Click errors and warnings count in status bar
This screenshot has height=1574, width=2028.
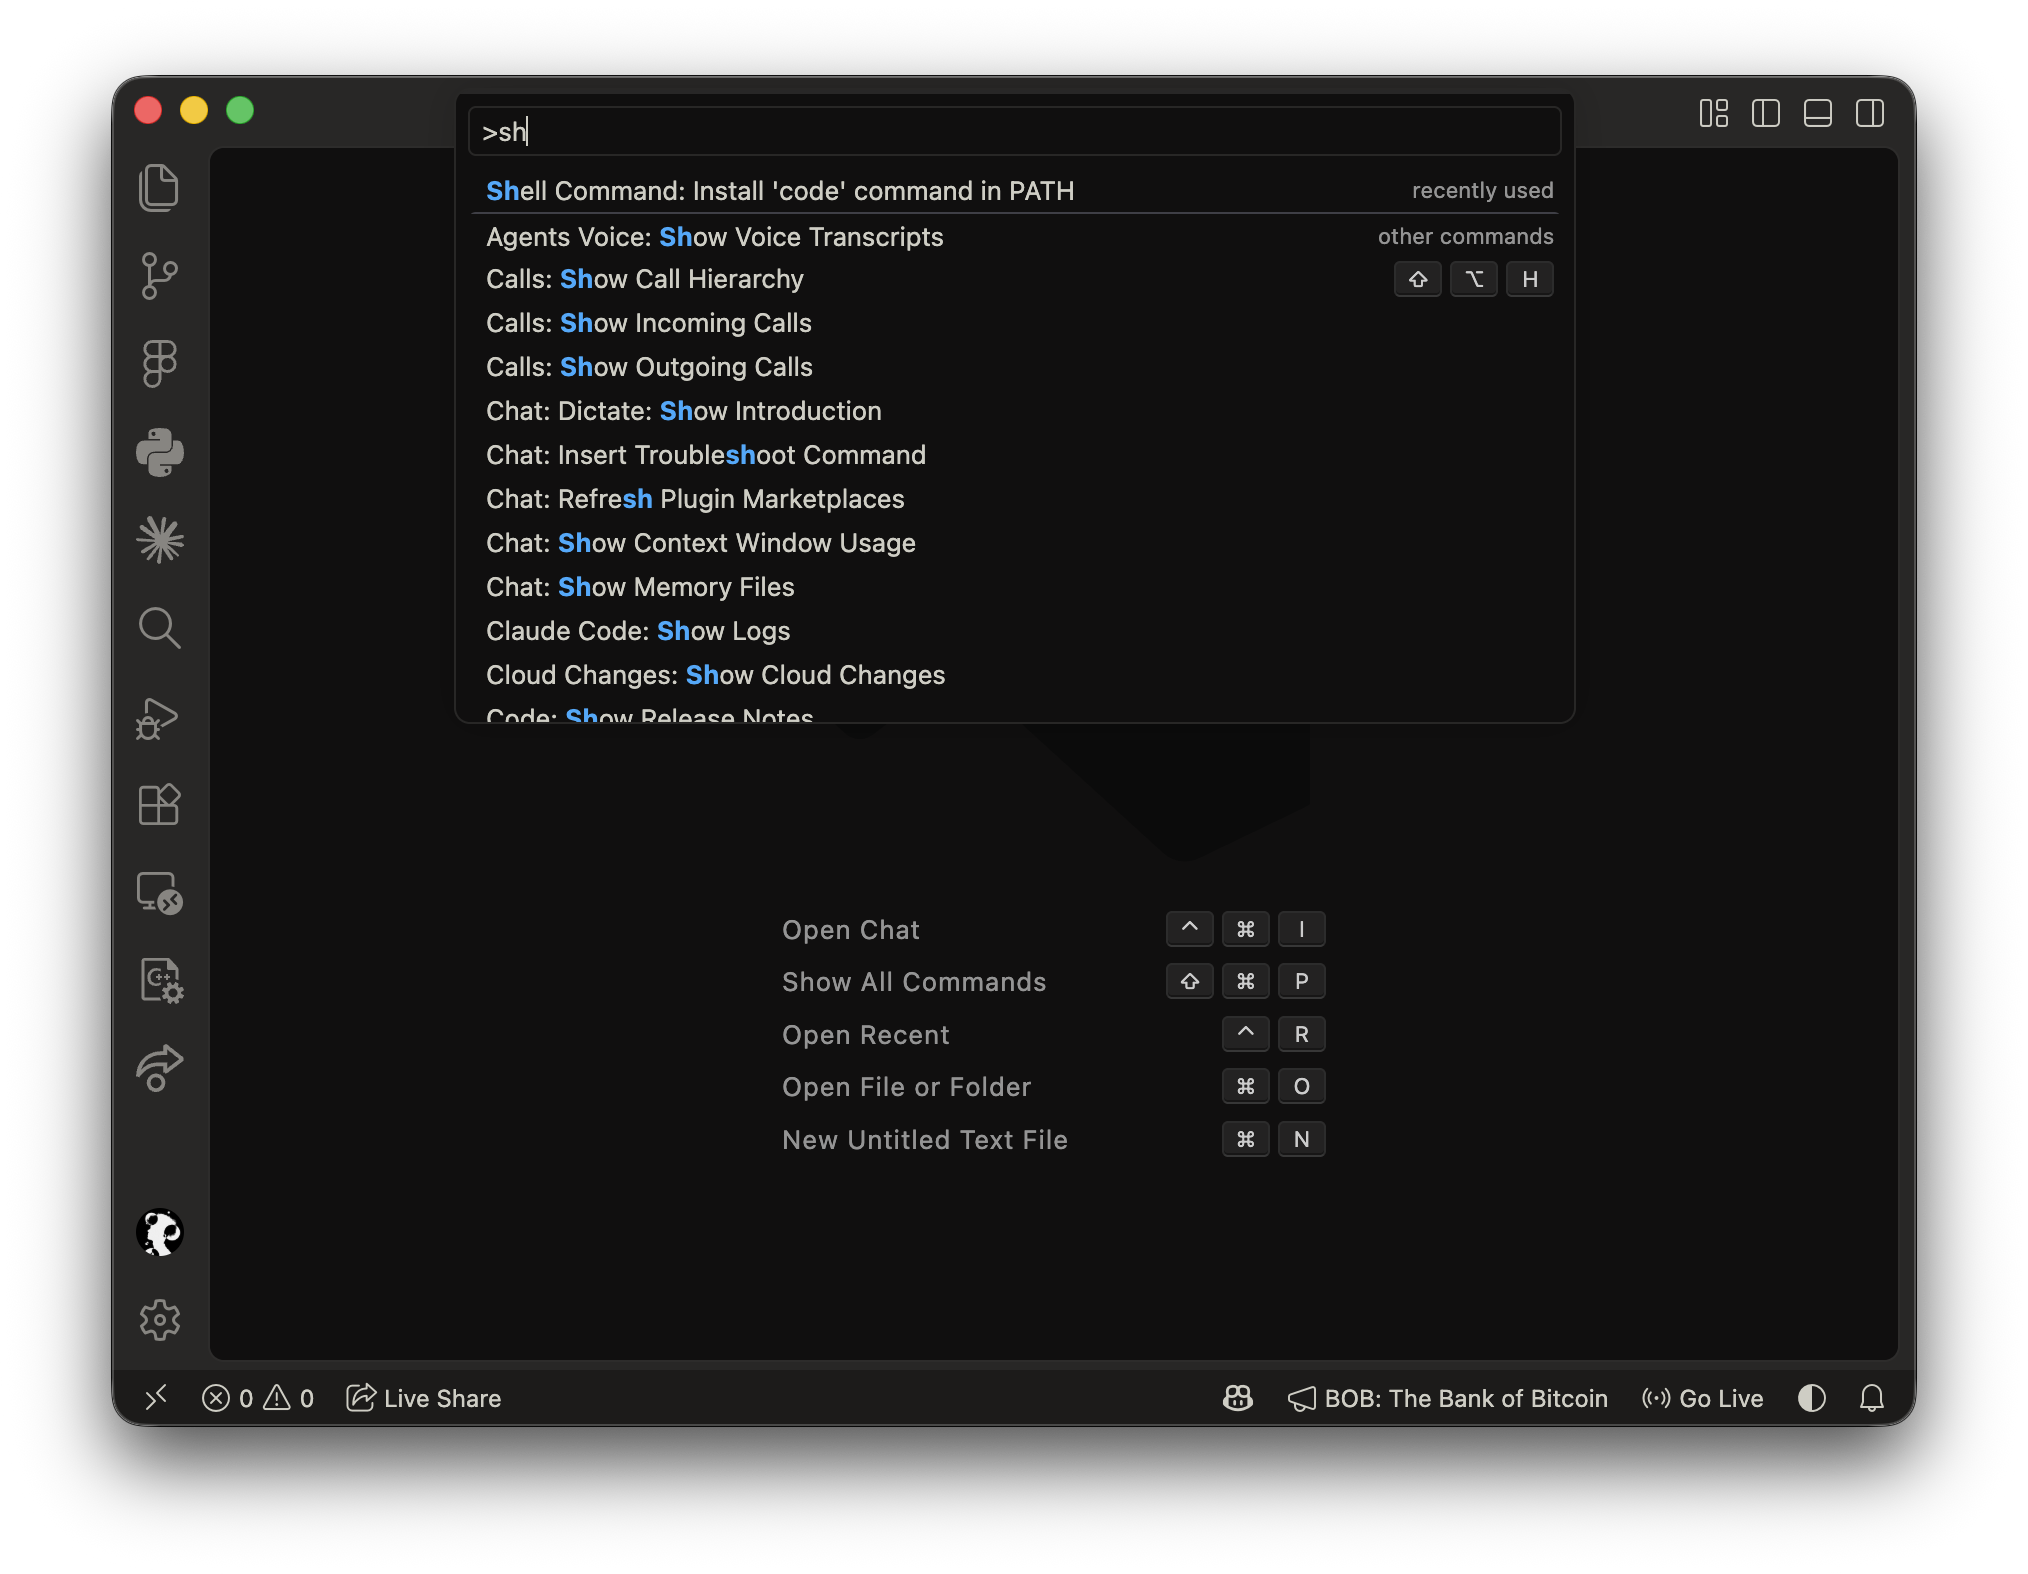[x=258, y=1398]
